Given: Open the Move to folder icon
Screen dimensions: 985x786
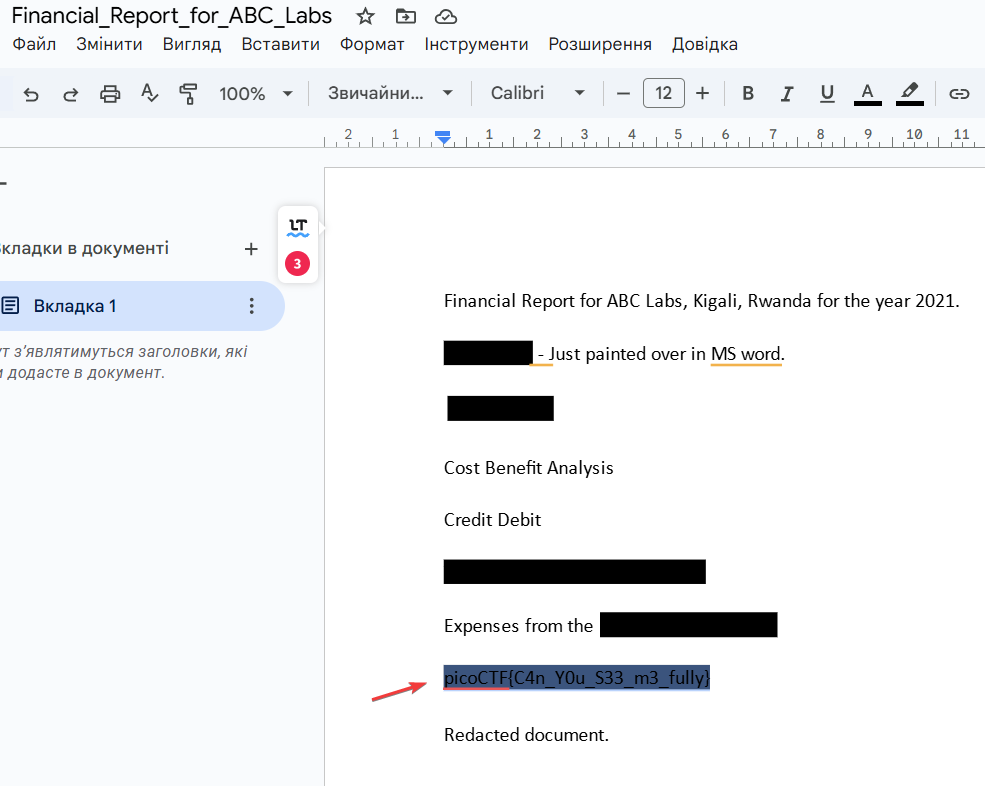Looking at the screenshot, I should tap(405, 16).
